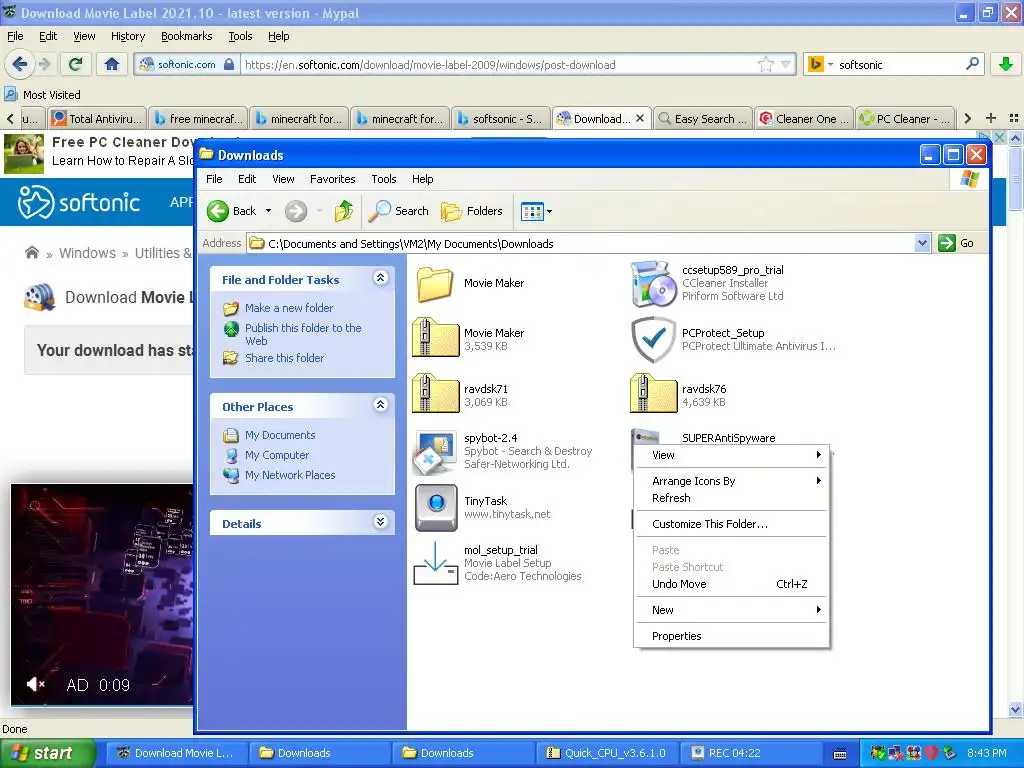
Task: Choose Undo Move from context menu
Action: pyautogui.click(x=731, y=584)
